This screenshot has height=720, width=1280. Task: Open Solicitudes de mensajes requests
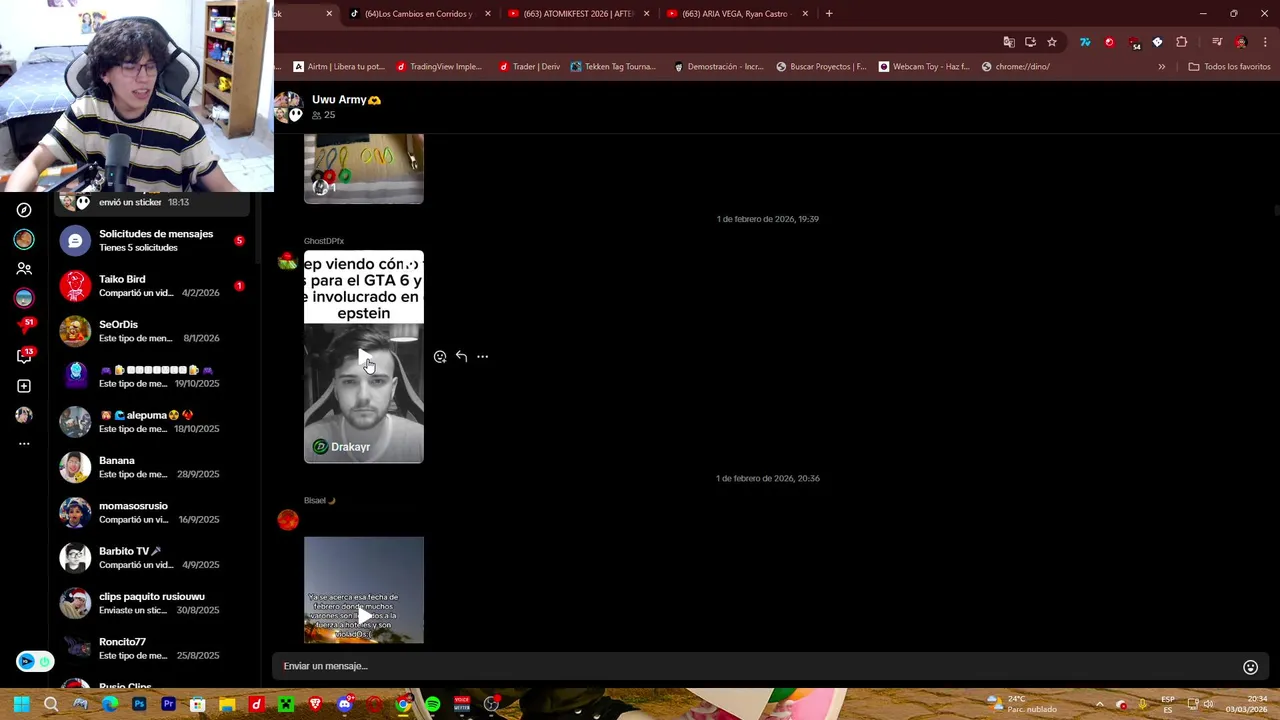click(152, 241)
